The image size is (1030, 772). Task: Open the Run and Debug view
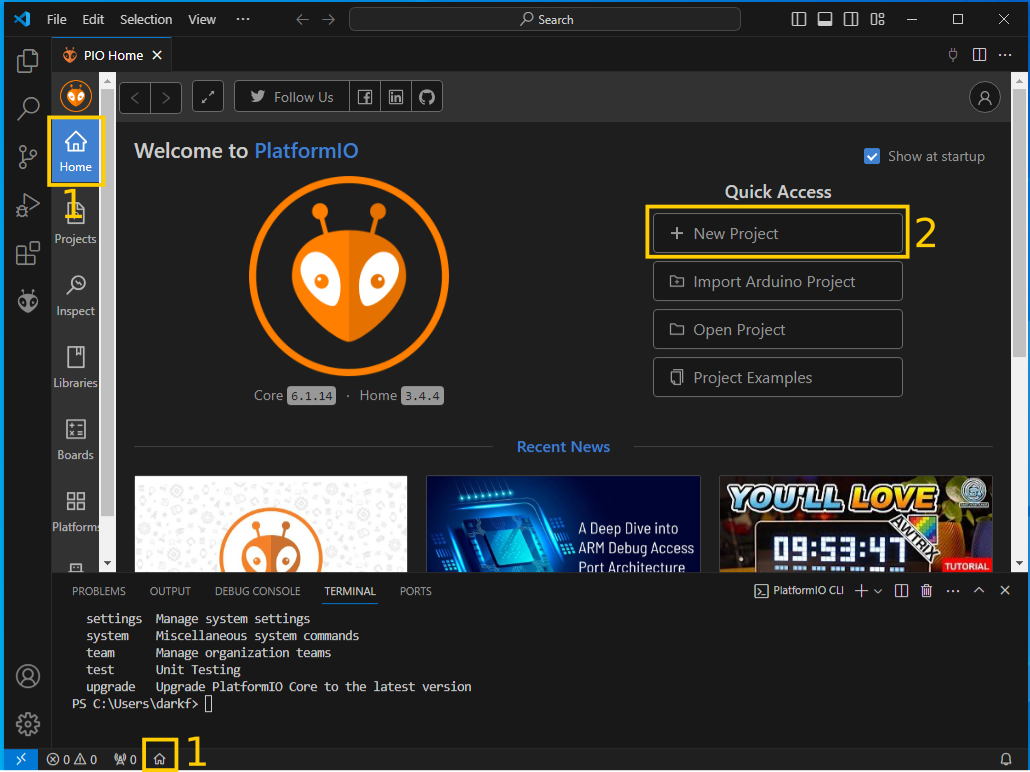(x=28, y=205)
